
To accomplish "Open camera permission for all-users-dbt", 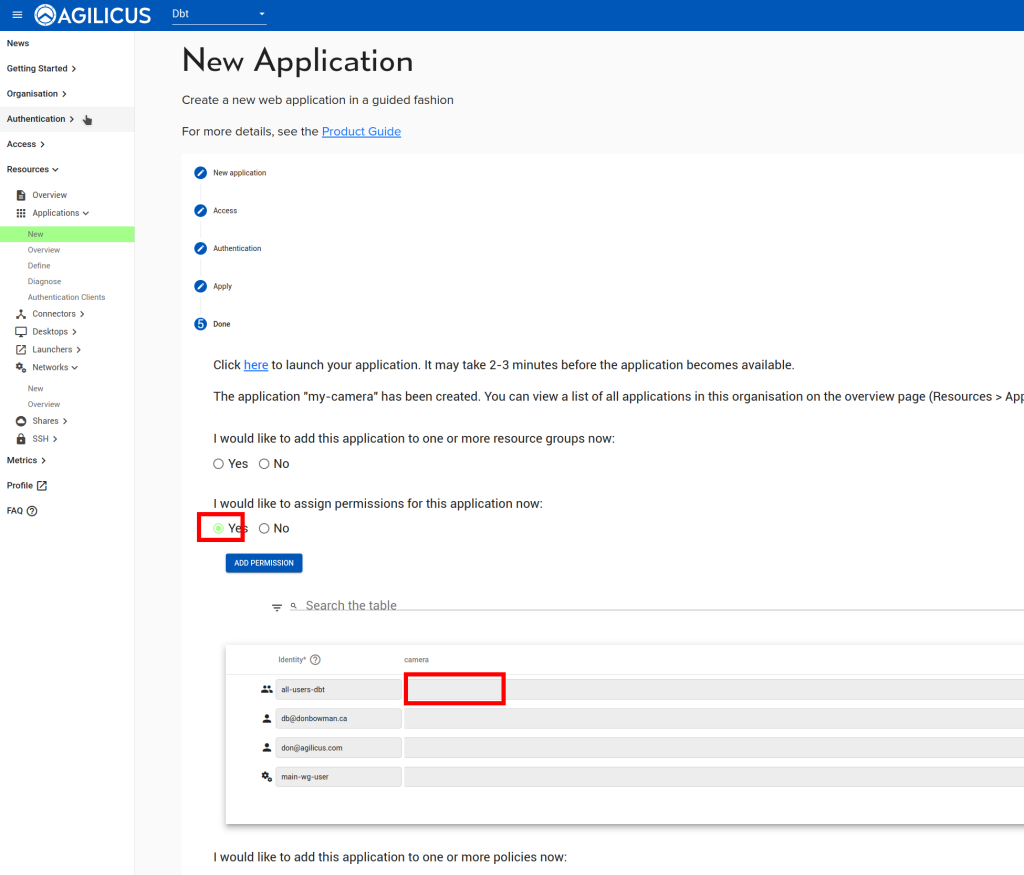I will (714, 690).
